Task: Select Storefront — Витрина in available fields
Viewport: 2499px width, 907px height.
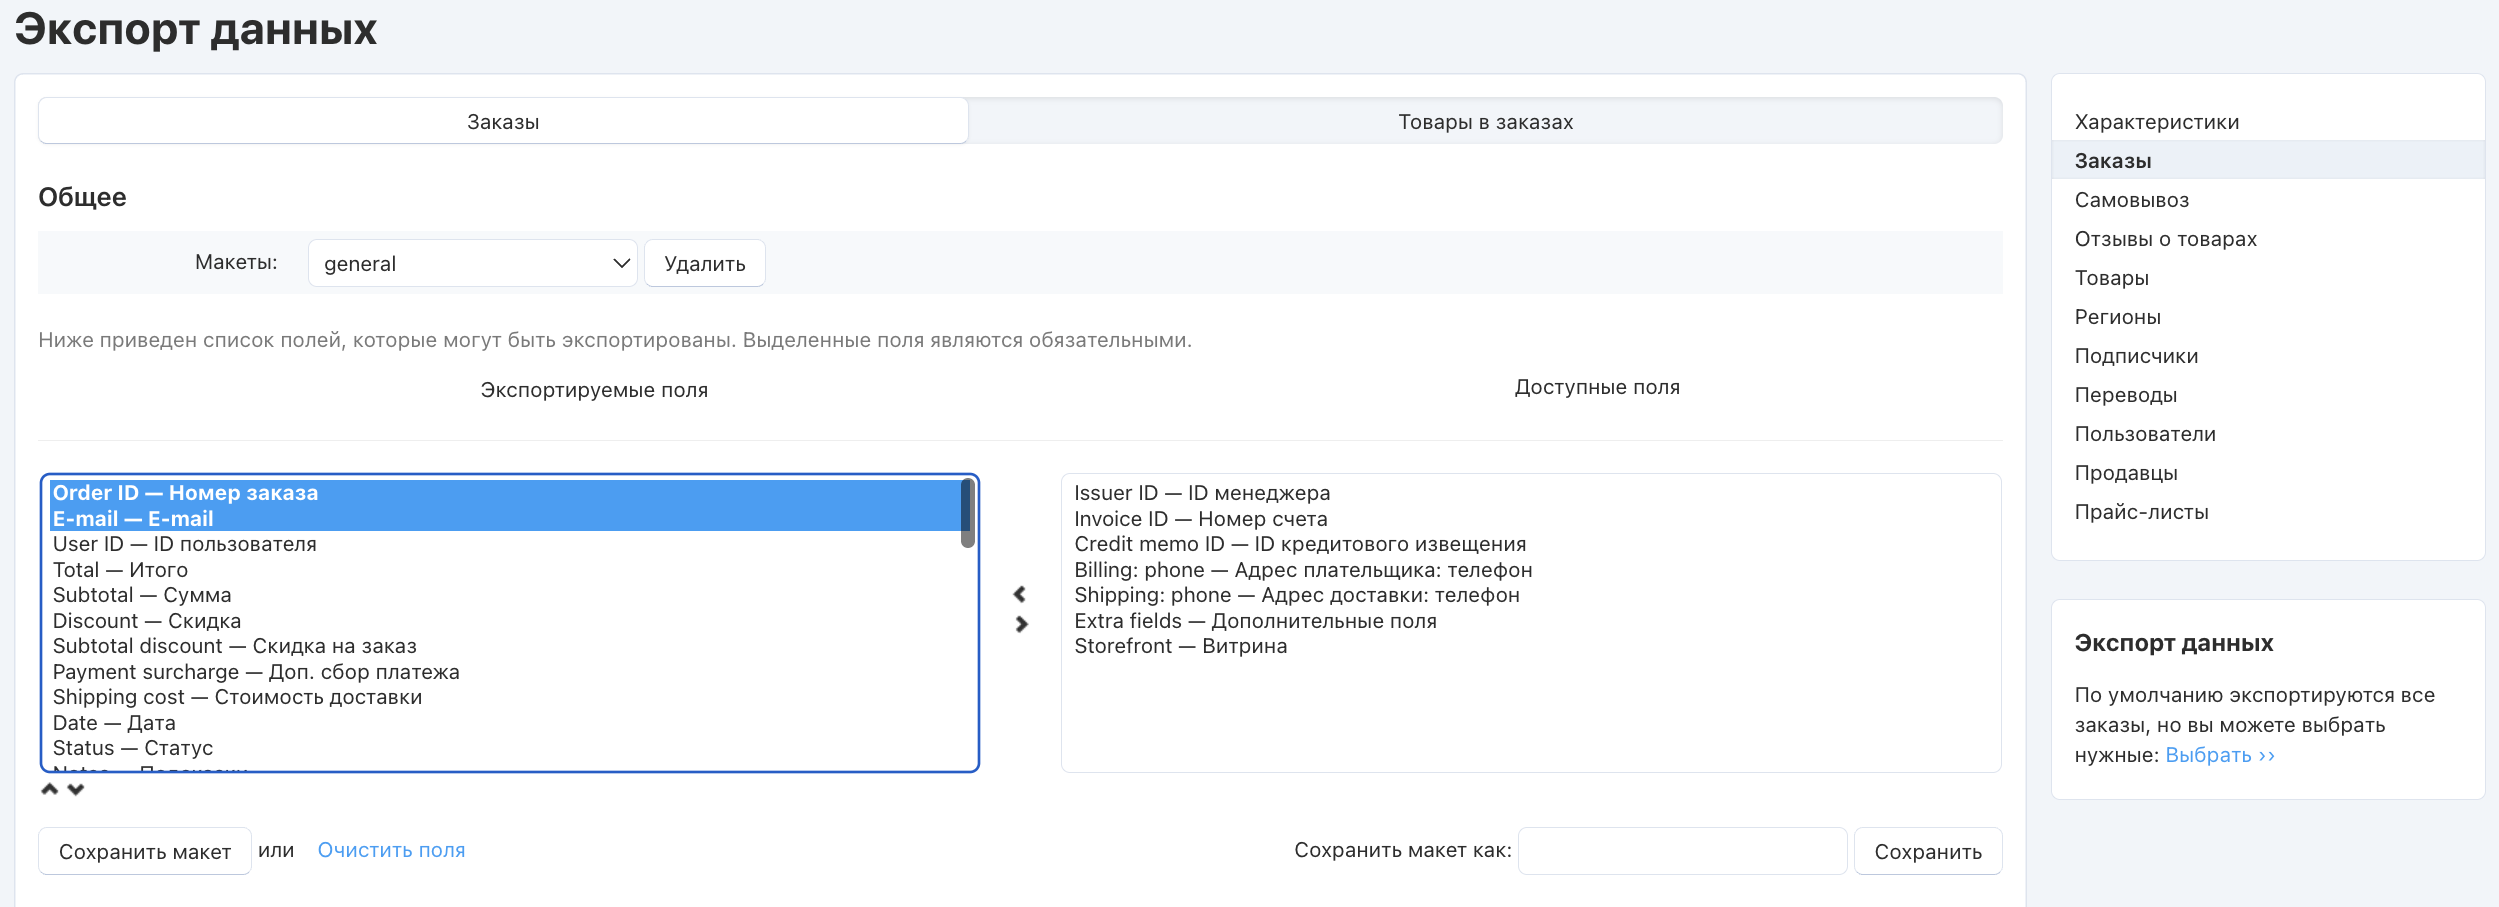Action: pyautogui.click(x=1180, y=646)
